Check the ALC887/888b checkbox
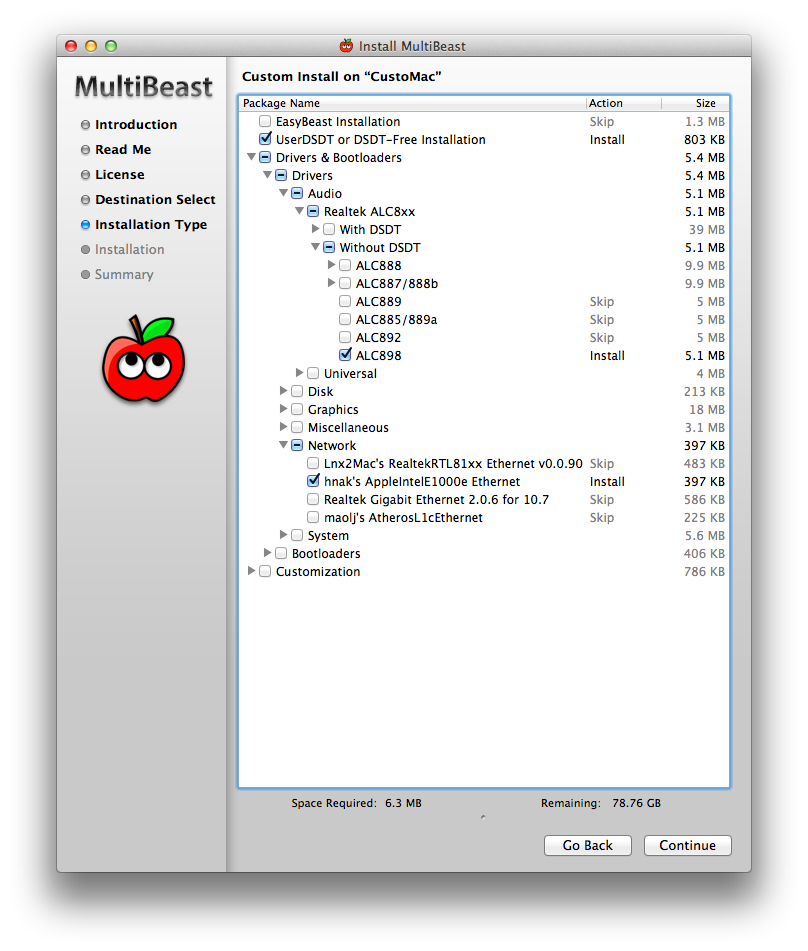The height and width of the screenshot is (951, 808). tap(345, 283)
